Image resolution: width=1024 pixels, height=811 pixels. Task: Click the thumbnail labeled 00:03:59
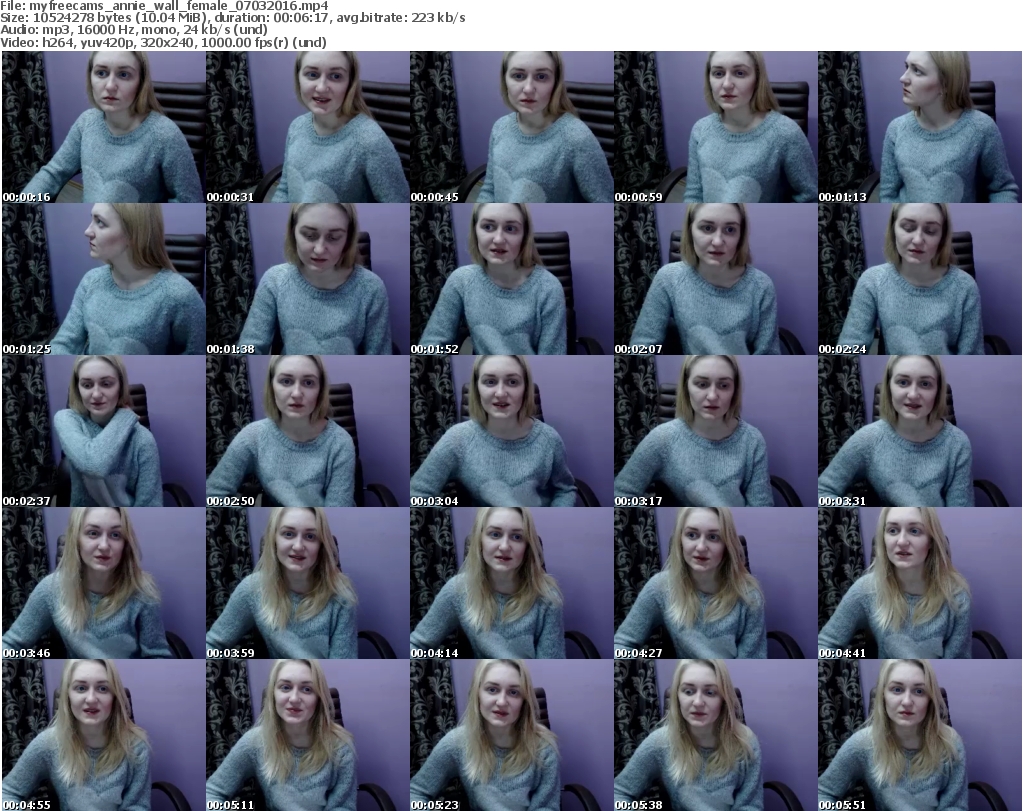(x=308, y=583)
